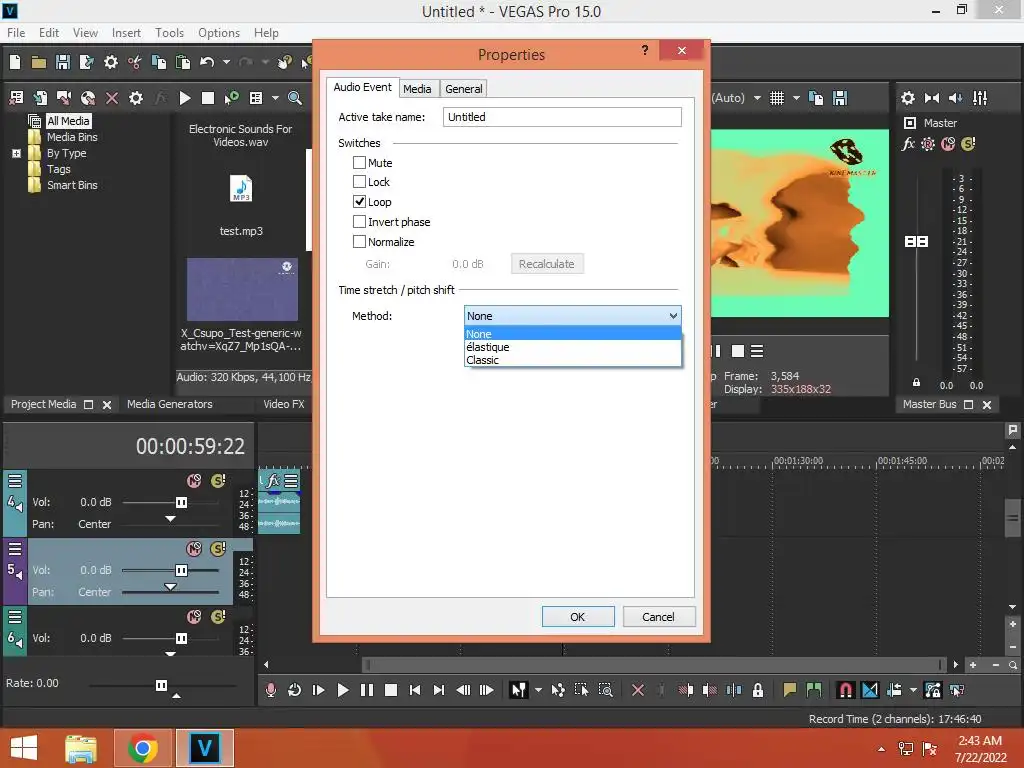This screenshot has height=768, width=1024.
Task: Enable the Mute checkbox
Action: (359, 162)
